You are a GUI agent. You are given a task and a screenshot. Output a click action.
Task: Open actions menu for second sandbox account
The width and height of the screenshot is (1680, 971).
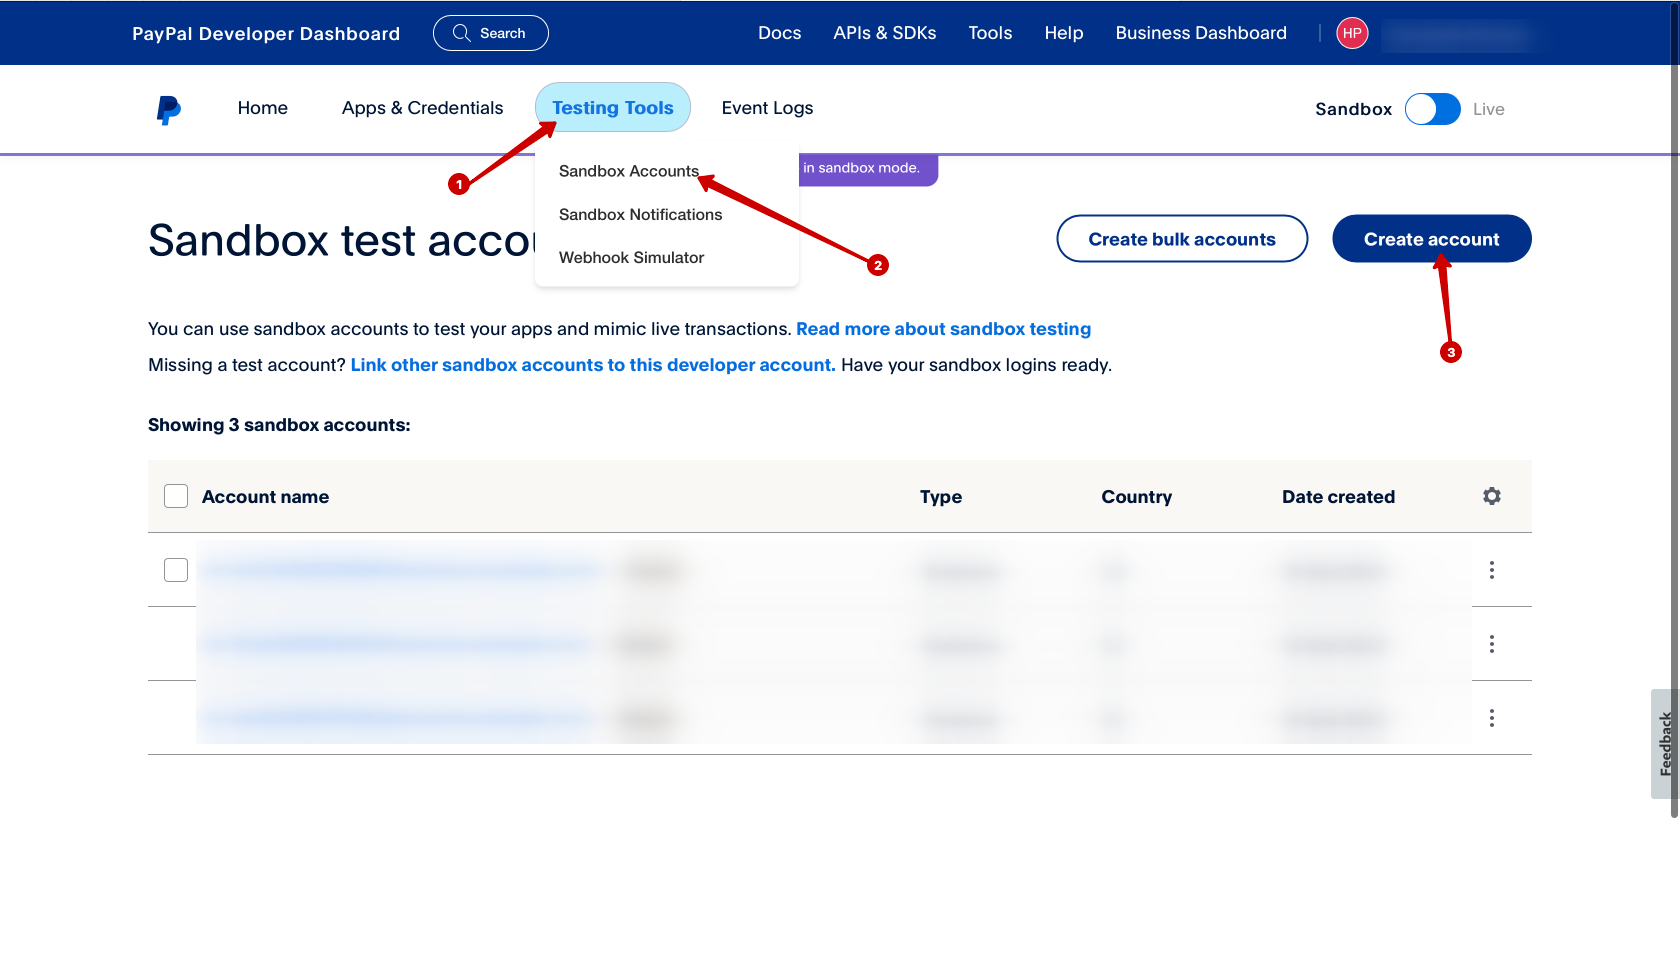click(1491, 644)
